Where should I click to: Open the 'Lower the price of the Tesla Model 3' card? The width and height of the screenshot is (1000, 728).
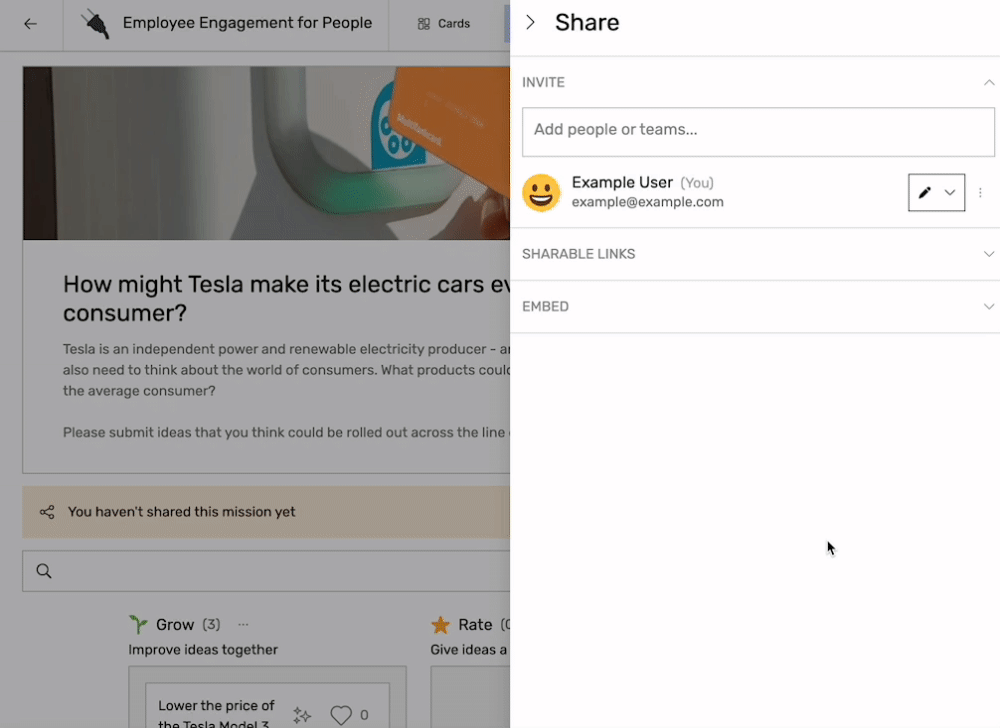click(x=267, y=706)
